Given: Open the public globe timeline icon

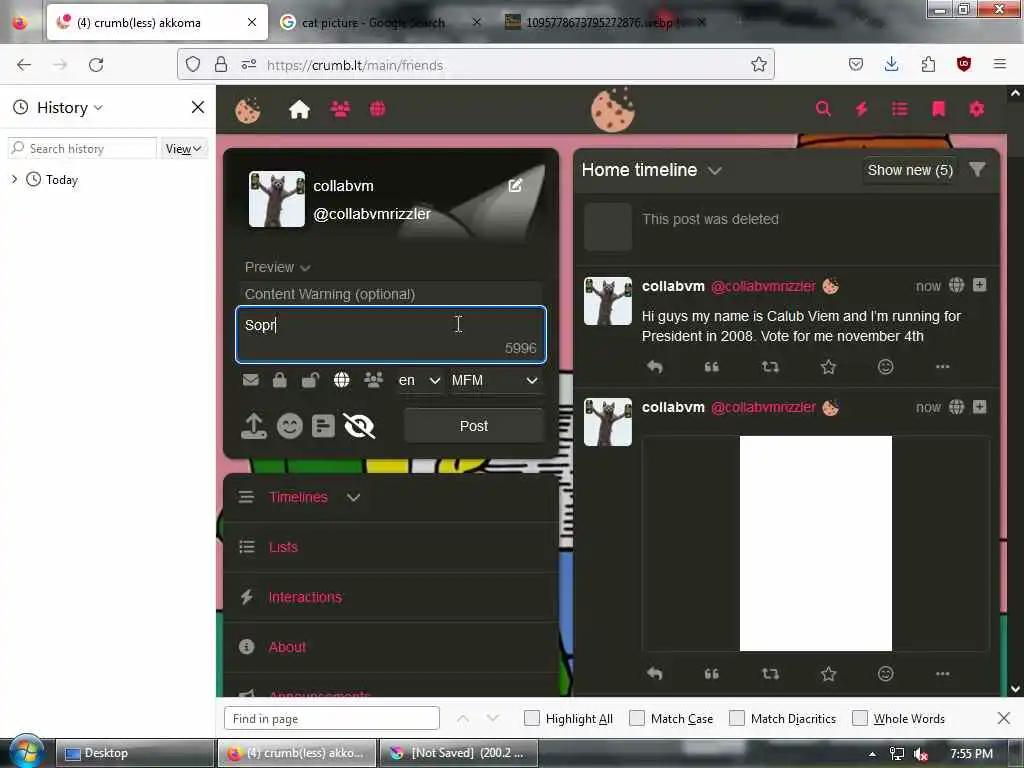Looking at the screenshot, I should (377, 109).
